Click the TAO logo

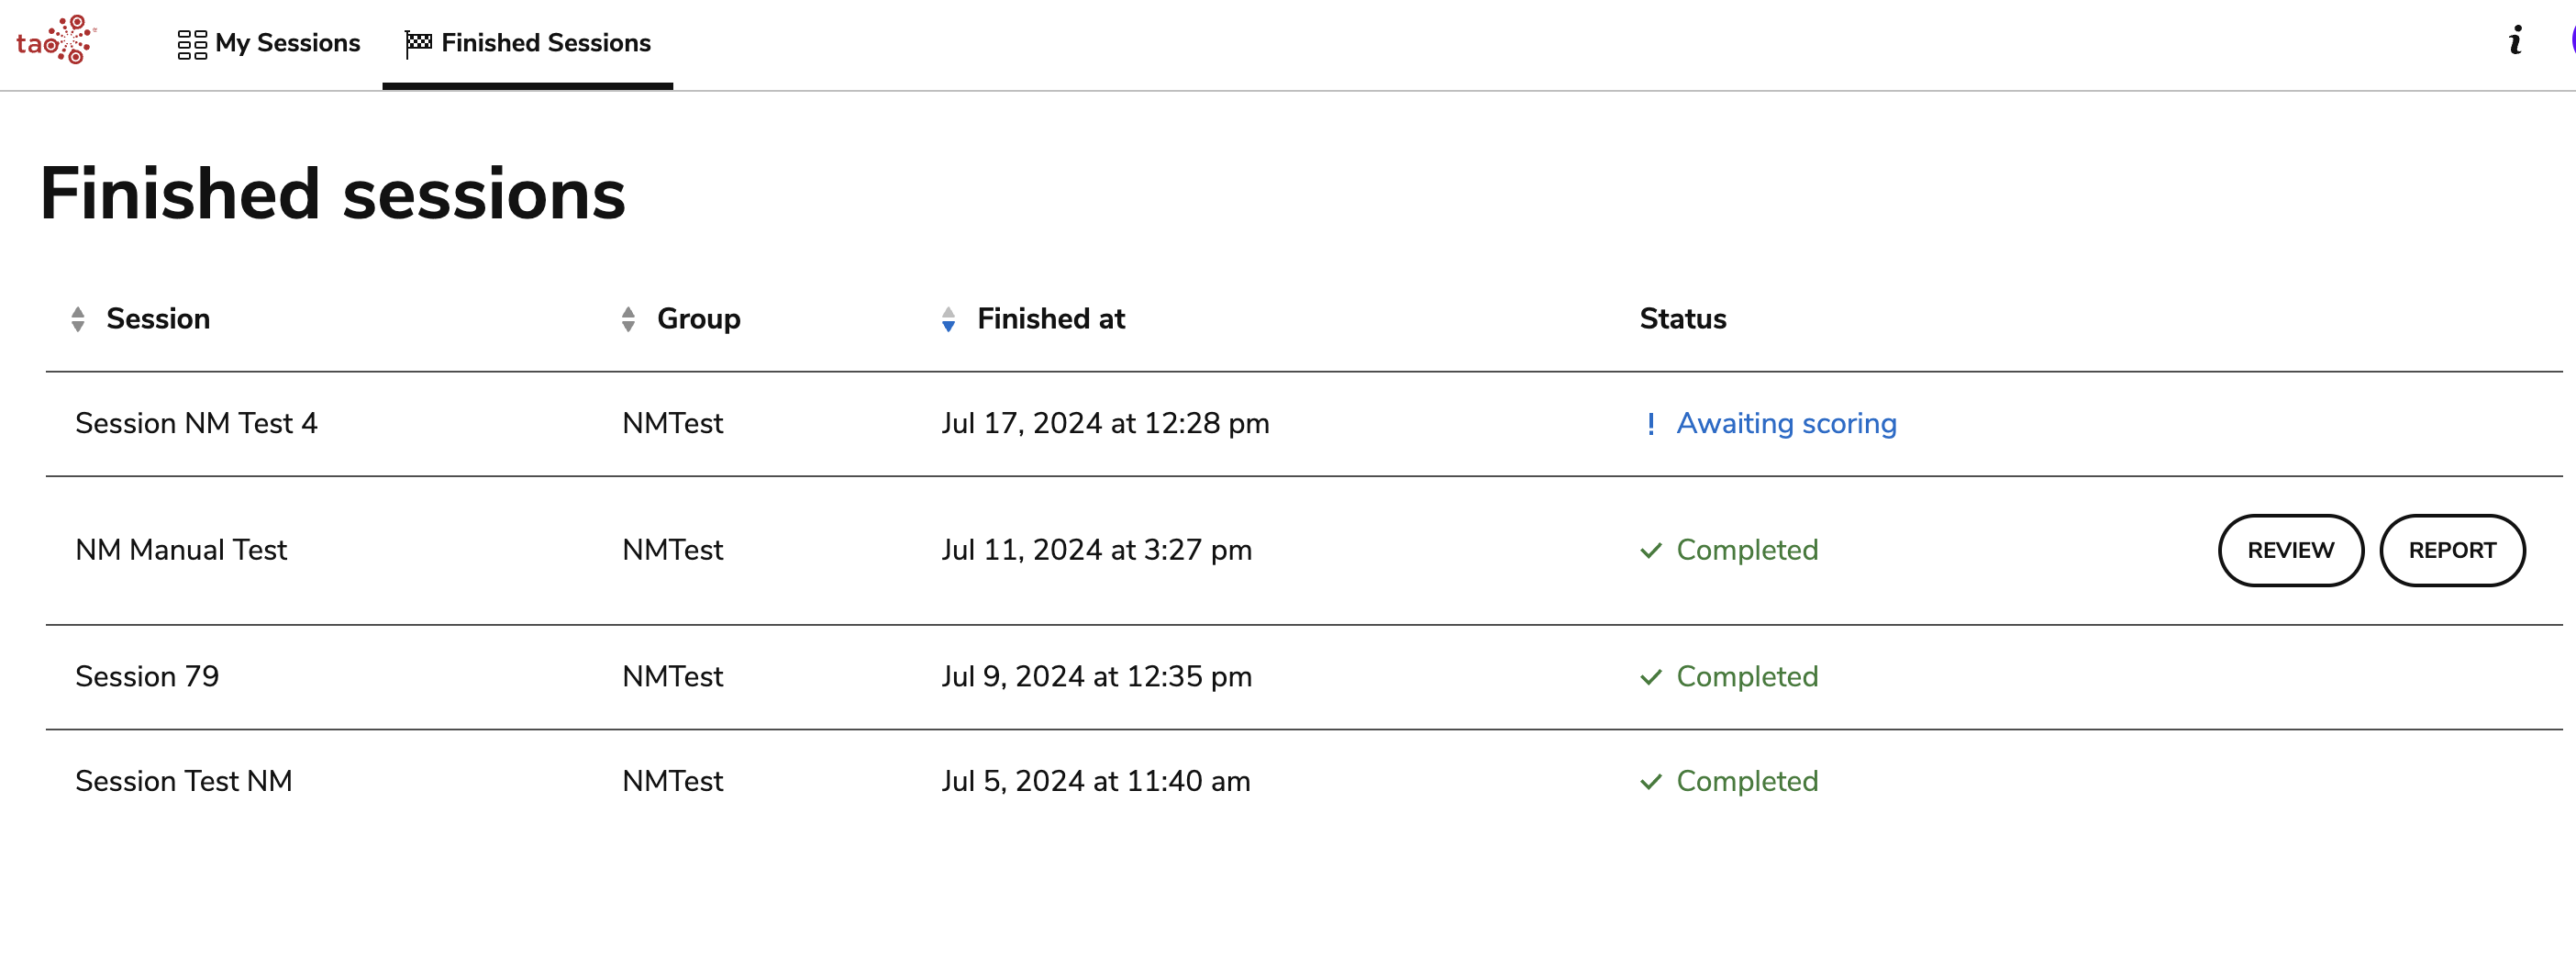(57, 40)
